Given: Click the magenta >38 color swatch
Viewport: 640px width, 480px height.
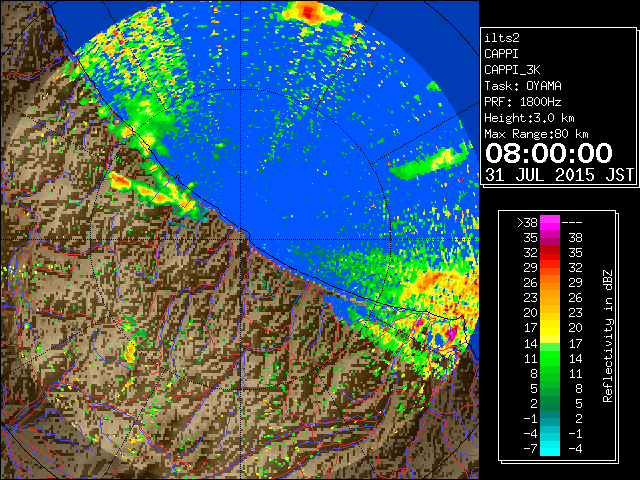Looking at the screenshot, I should 550,222.
